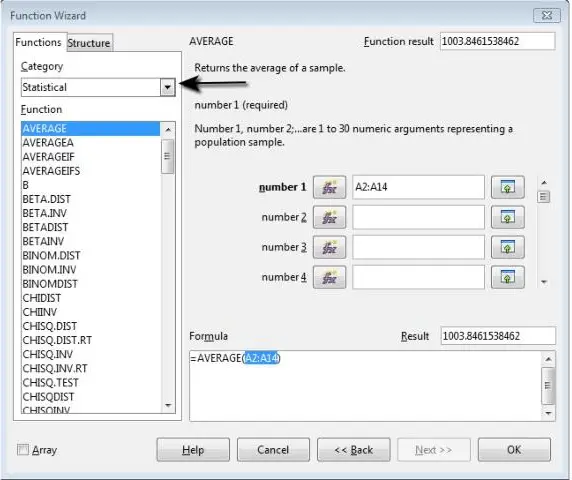Select CHIDIST in the function list
The image size is (572, 480).
tap(90, 298)
